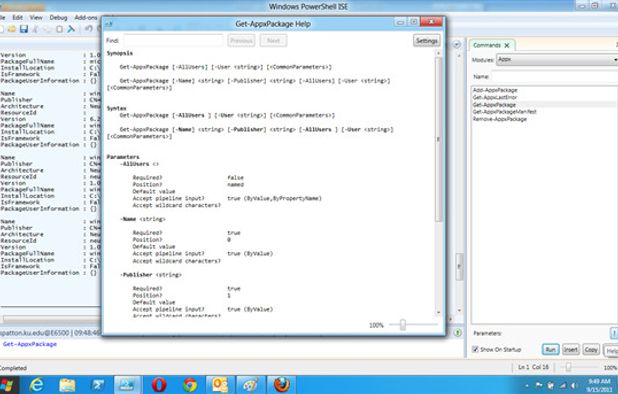Click the Get-AppxPackage command in console
618x394 pixels.
[30, 344]
